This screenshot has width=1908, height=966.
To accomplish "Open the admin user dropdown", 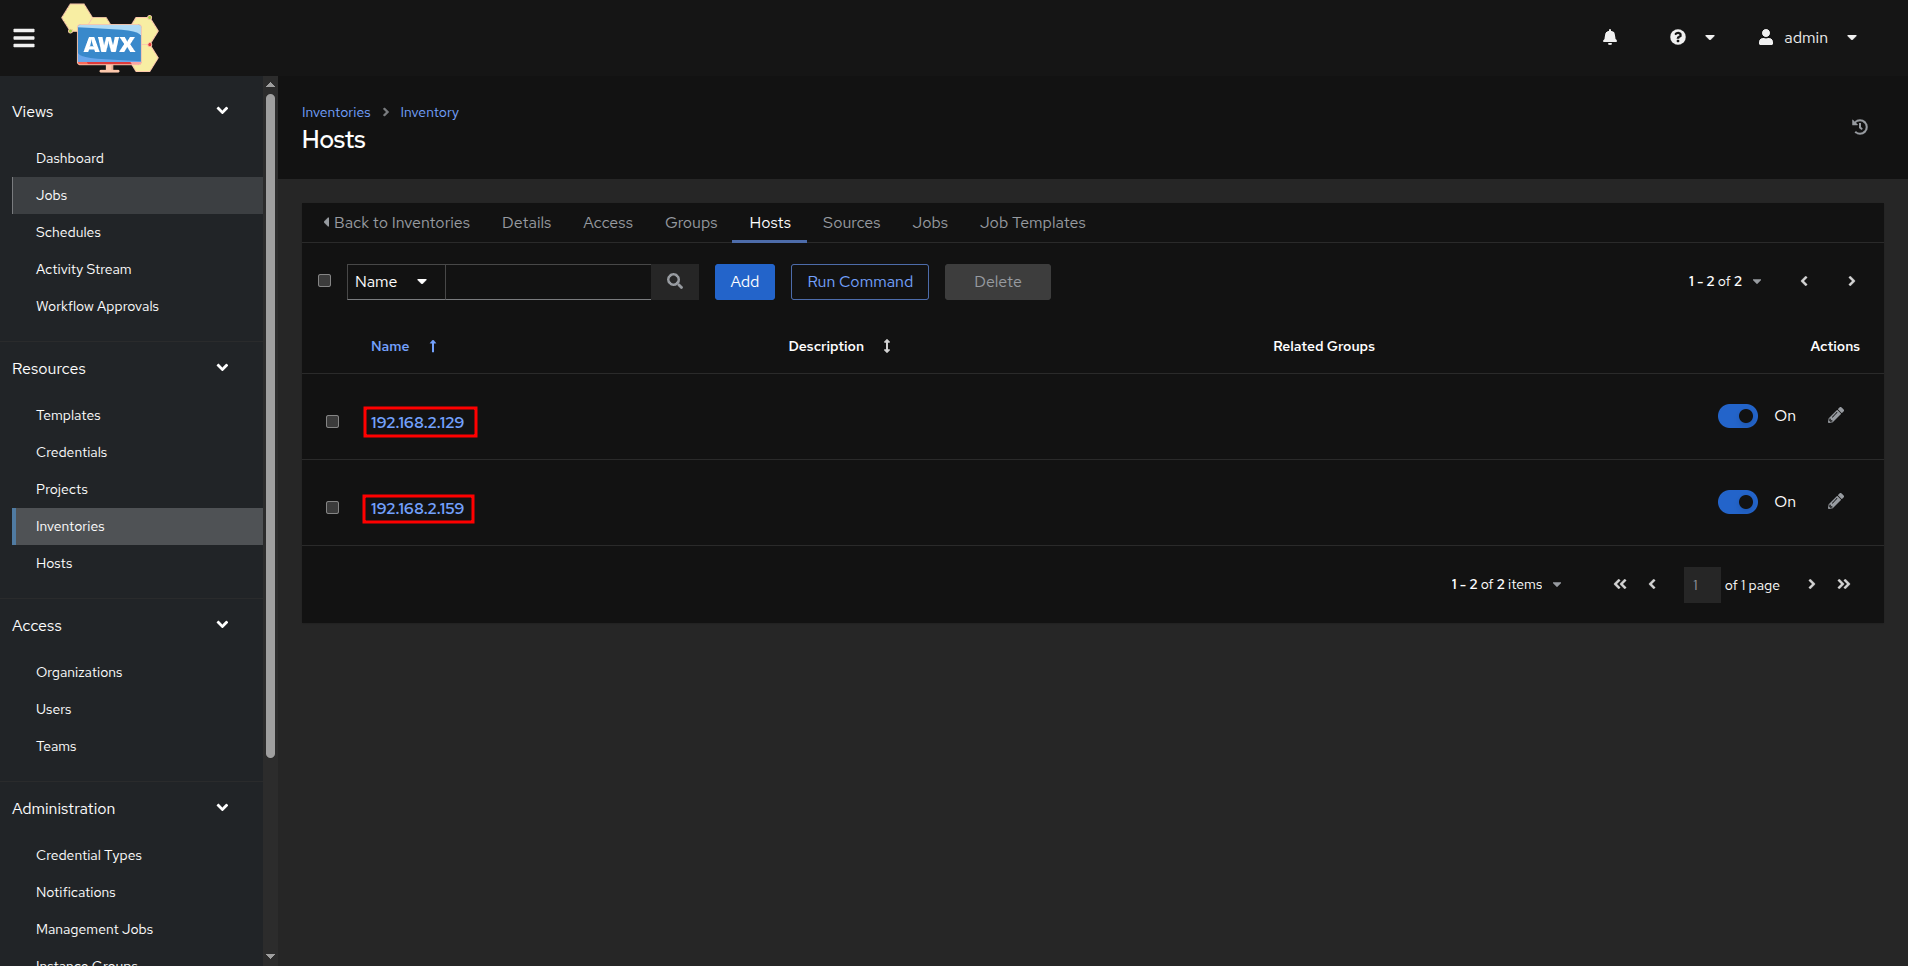I will point(1808,37).
